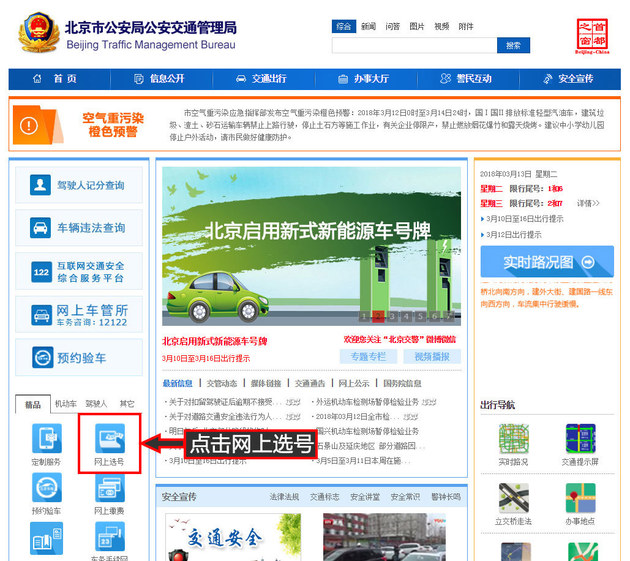Click the 交通安全 calligraphy thumbnail
630x561 pixels.
tap(233, 537)
